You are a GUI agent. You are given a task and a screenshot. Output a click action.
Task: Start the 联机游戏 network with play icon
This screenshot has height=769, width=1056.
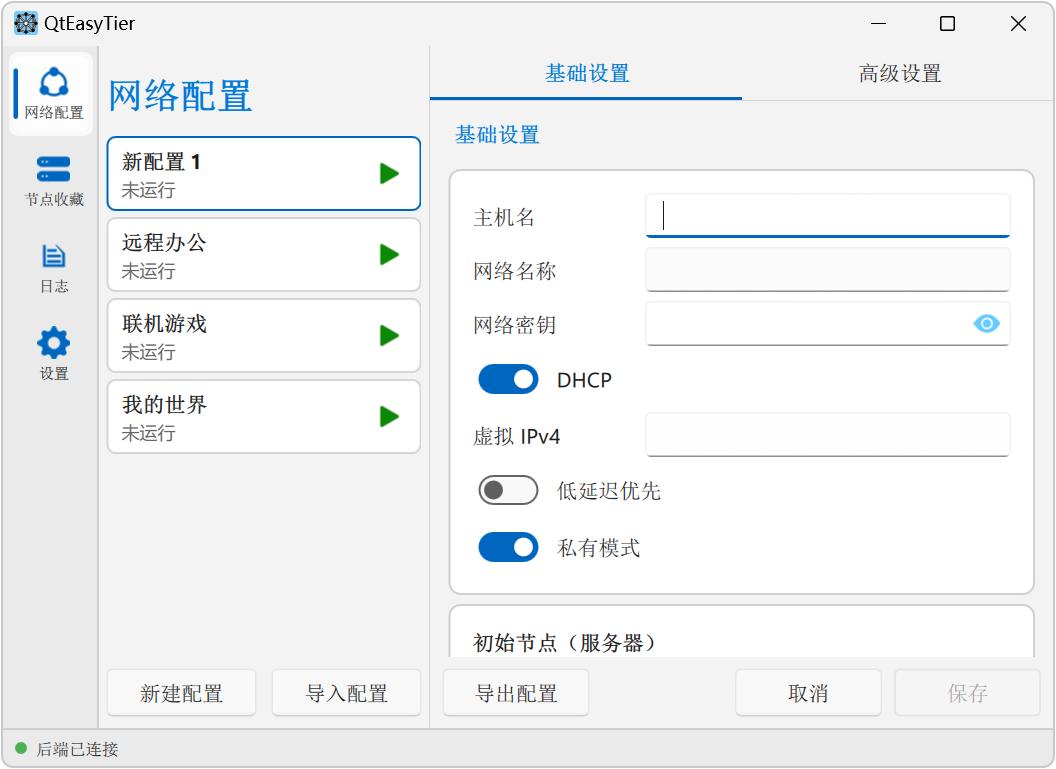389,335
